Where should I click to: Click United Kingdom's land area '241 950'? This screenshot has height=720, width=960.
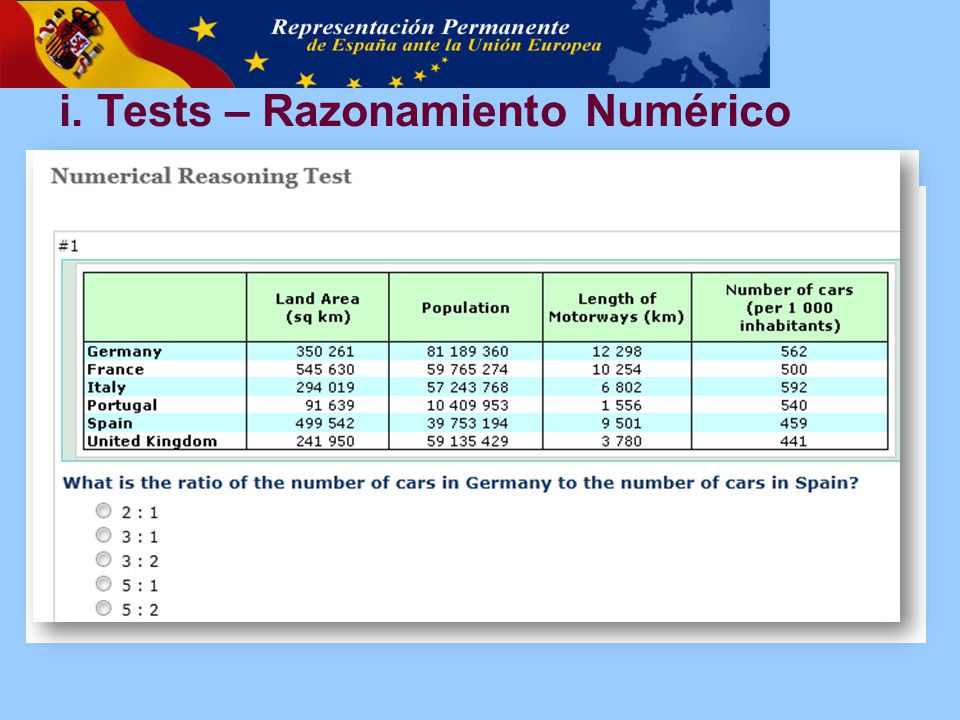tap(325, 441)
